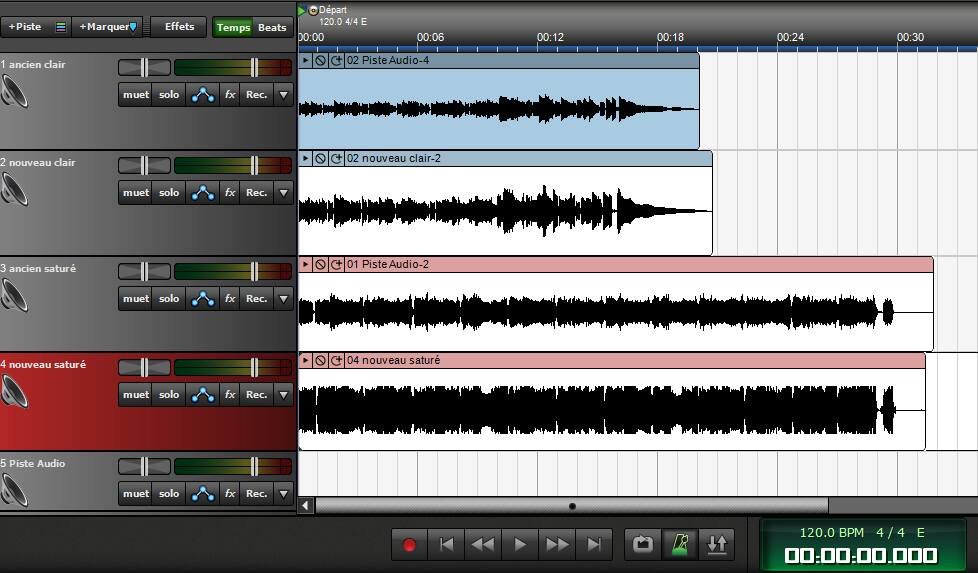Expand the 02 Piste Audio-4 clip header triangle
This screenshot has width=978, height=573.
306,61
